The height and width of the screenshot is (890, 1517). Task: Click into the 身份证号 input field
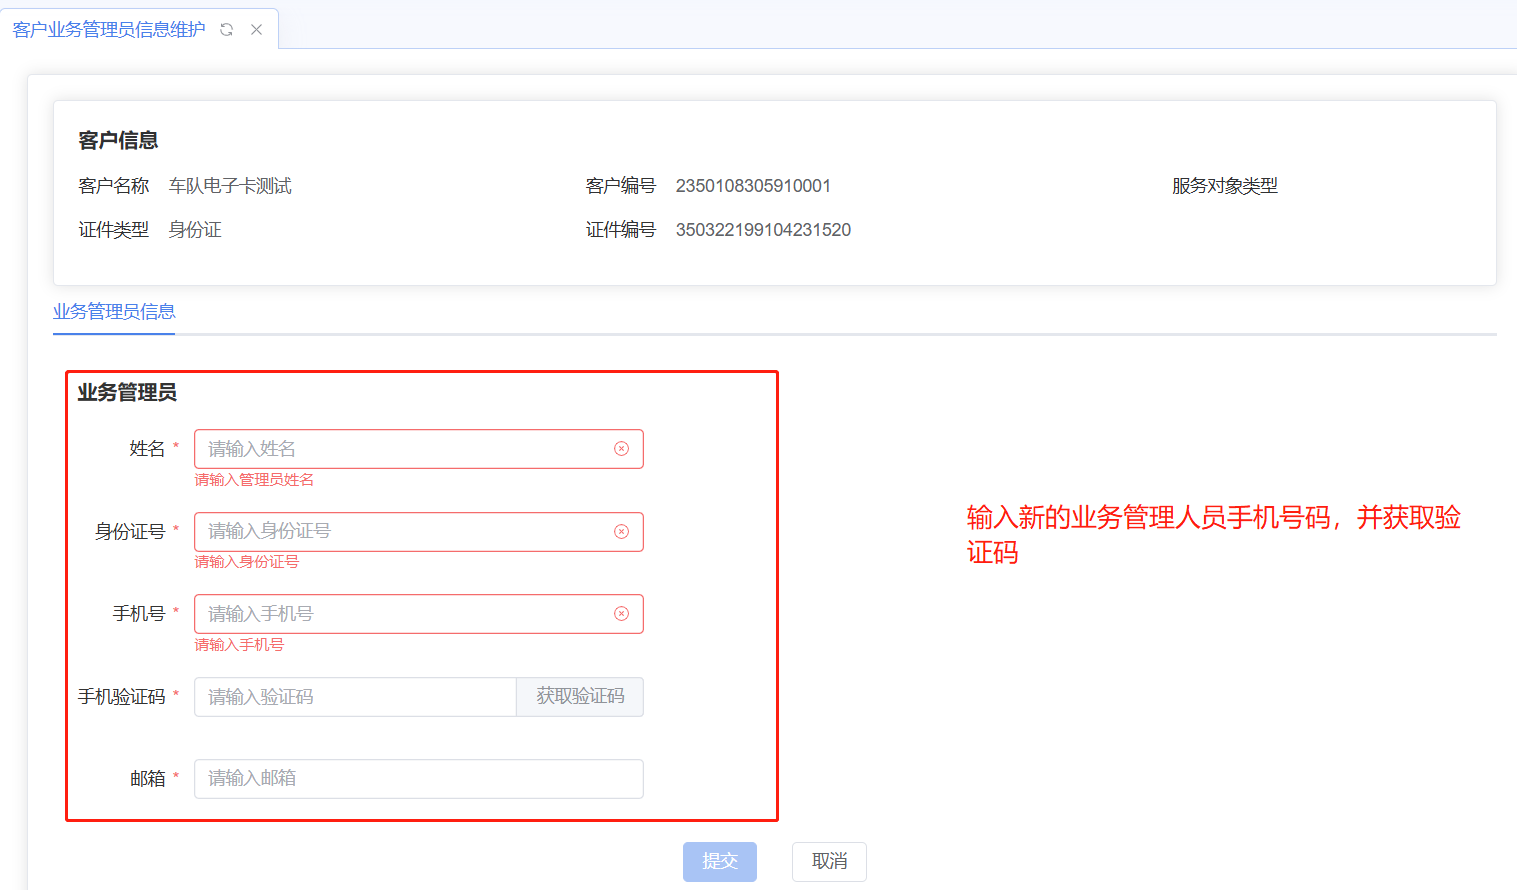click(x=400, y=532)
